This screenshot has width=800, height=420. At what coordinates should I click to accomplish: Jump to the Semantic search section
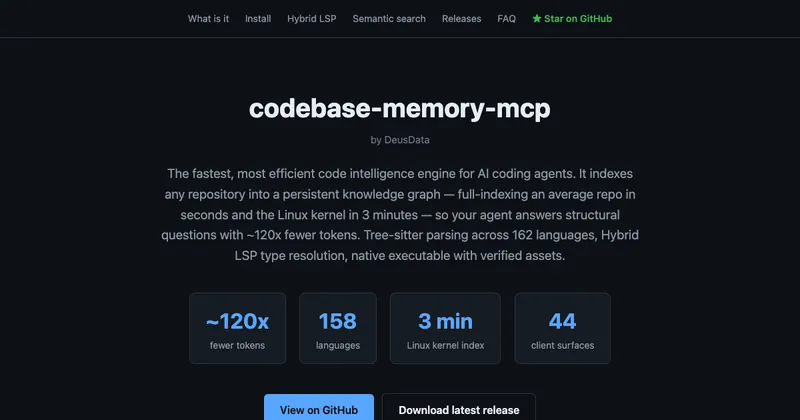389,19
